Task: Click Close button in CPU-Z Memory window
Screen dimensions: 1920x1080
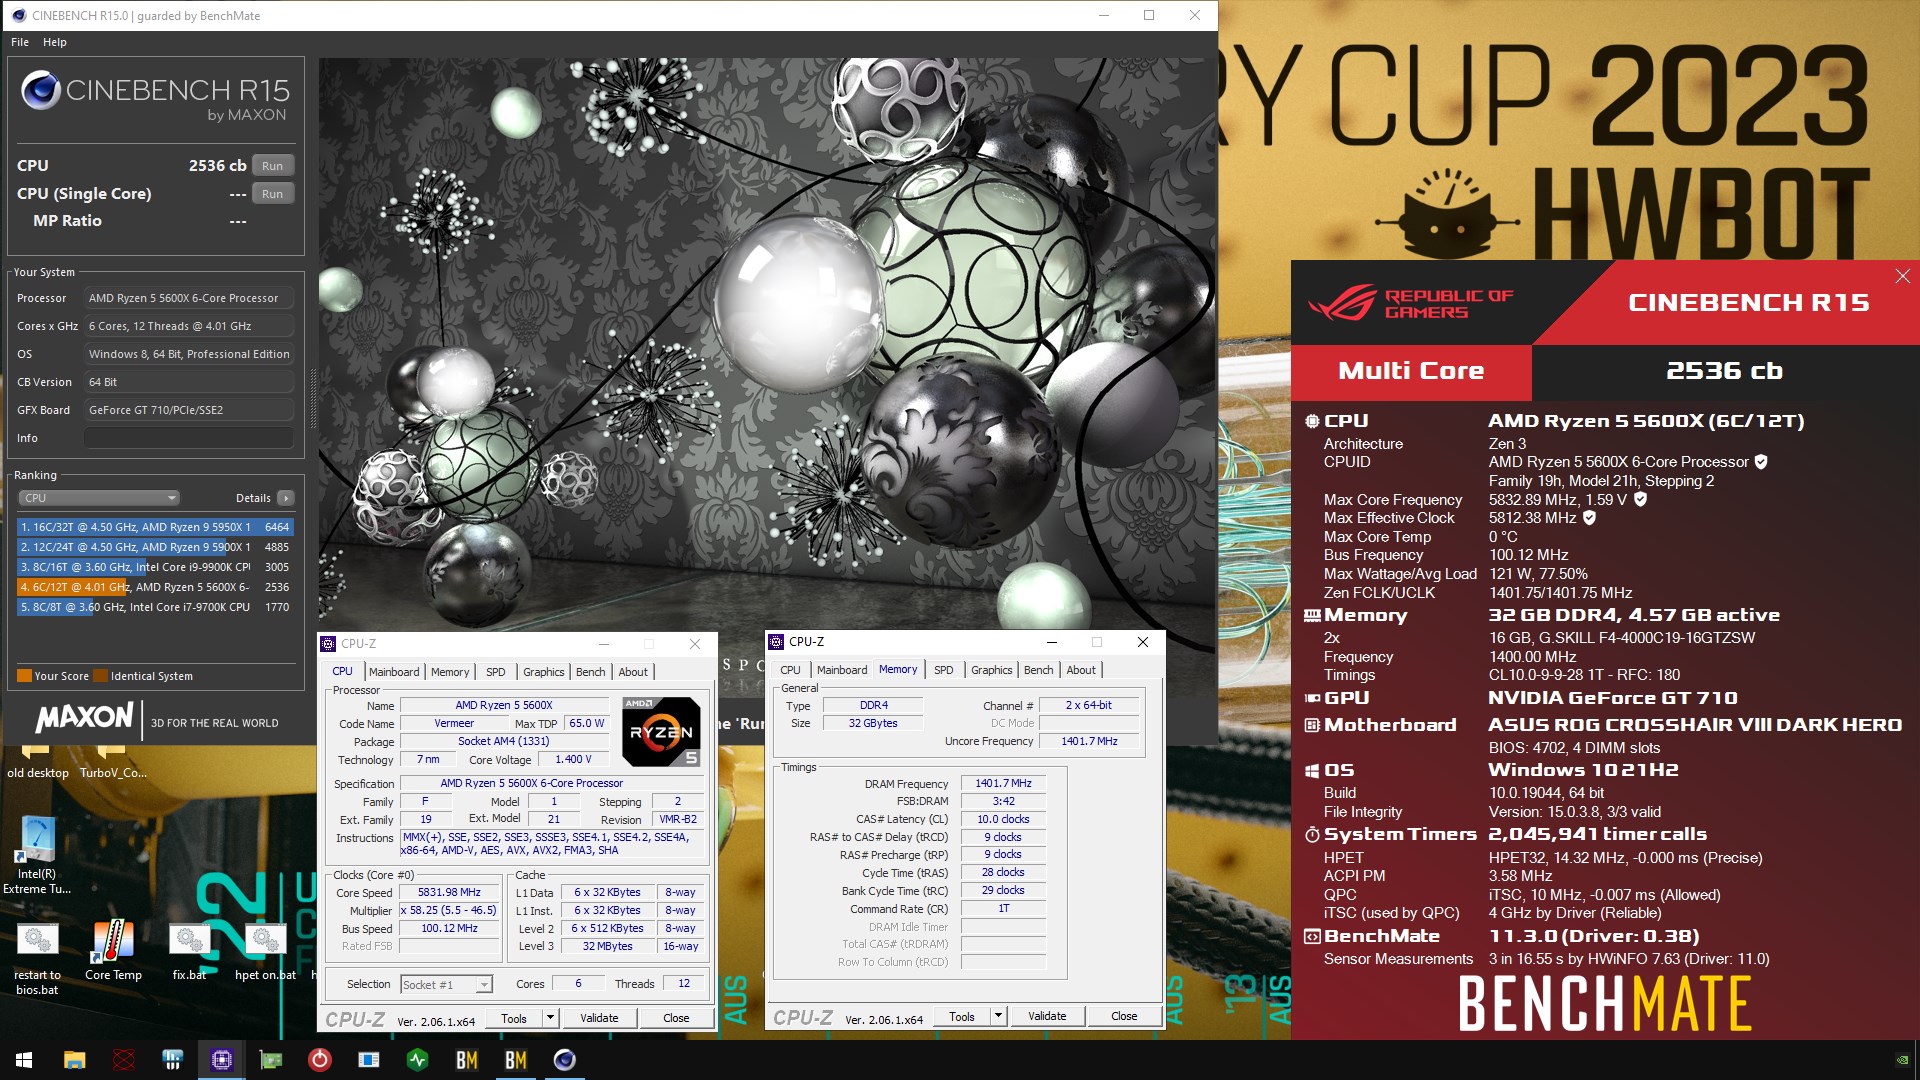Action: coord(1124,1017)
